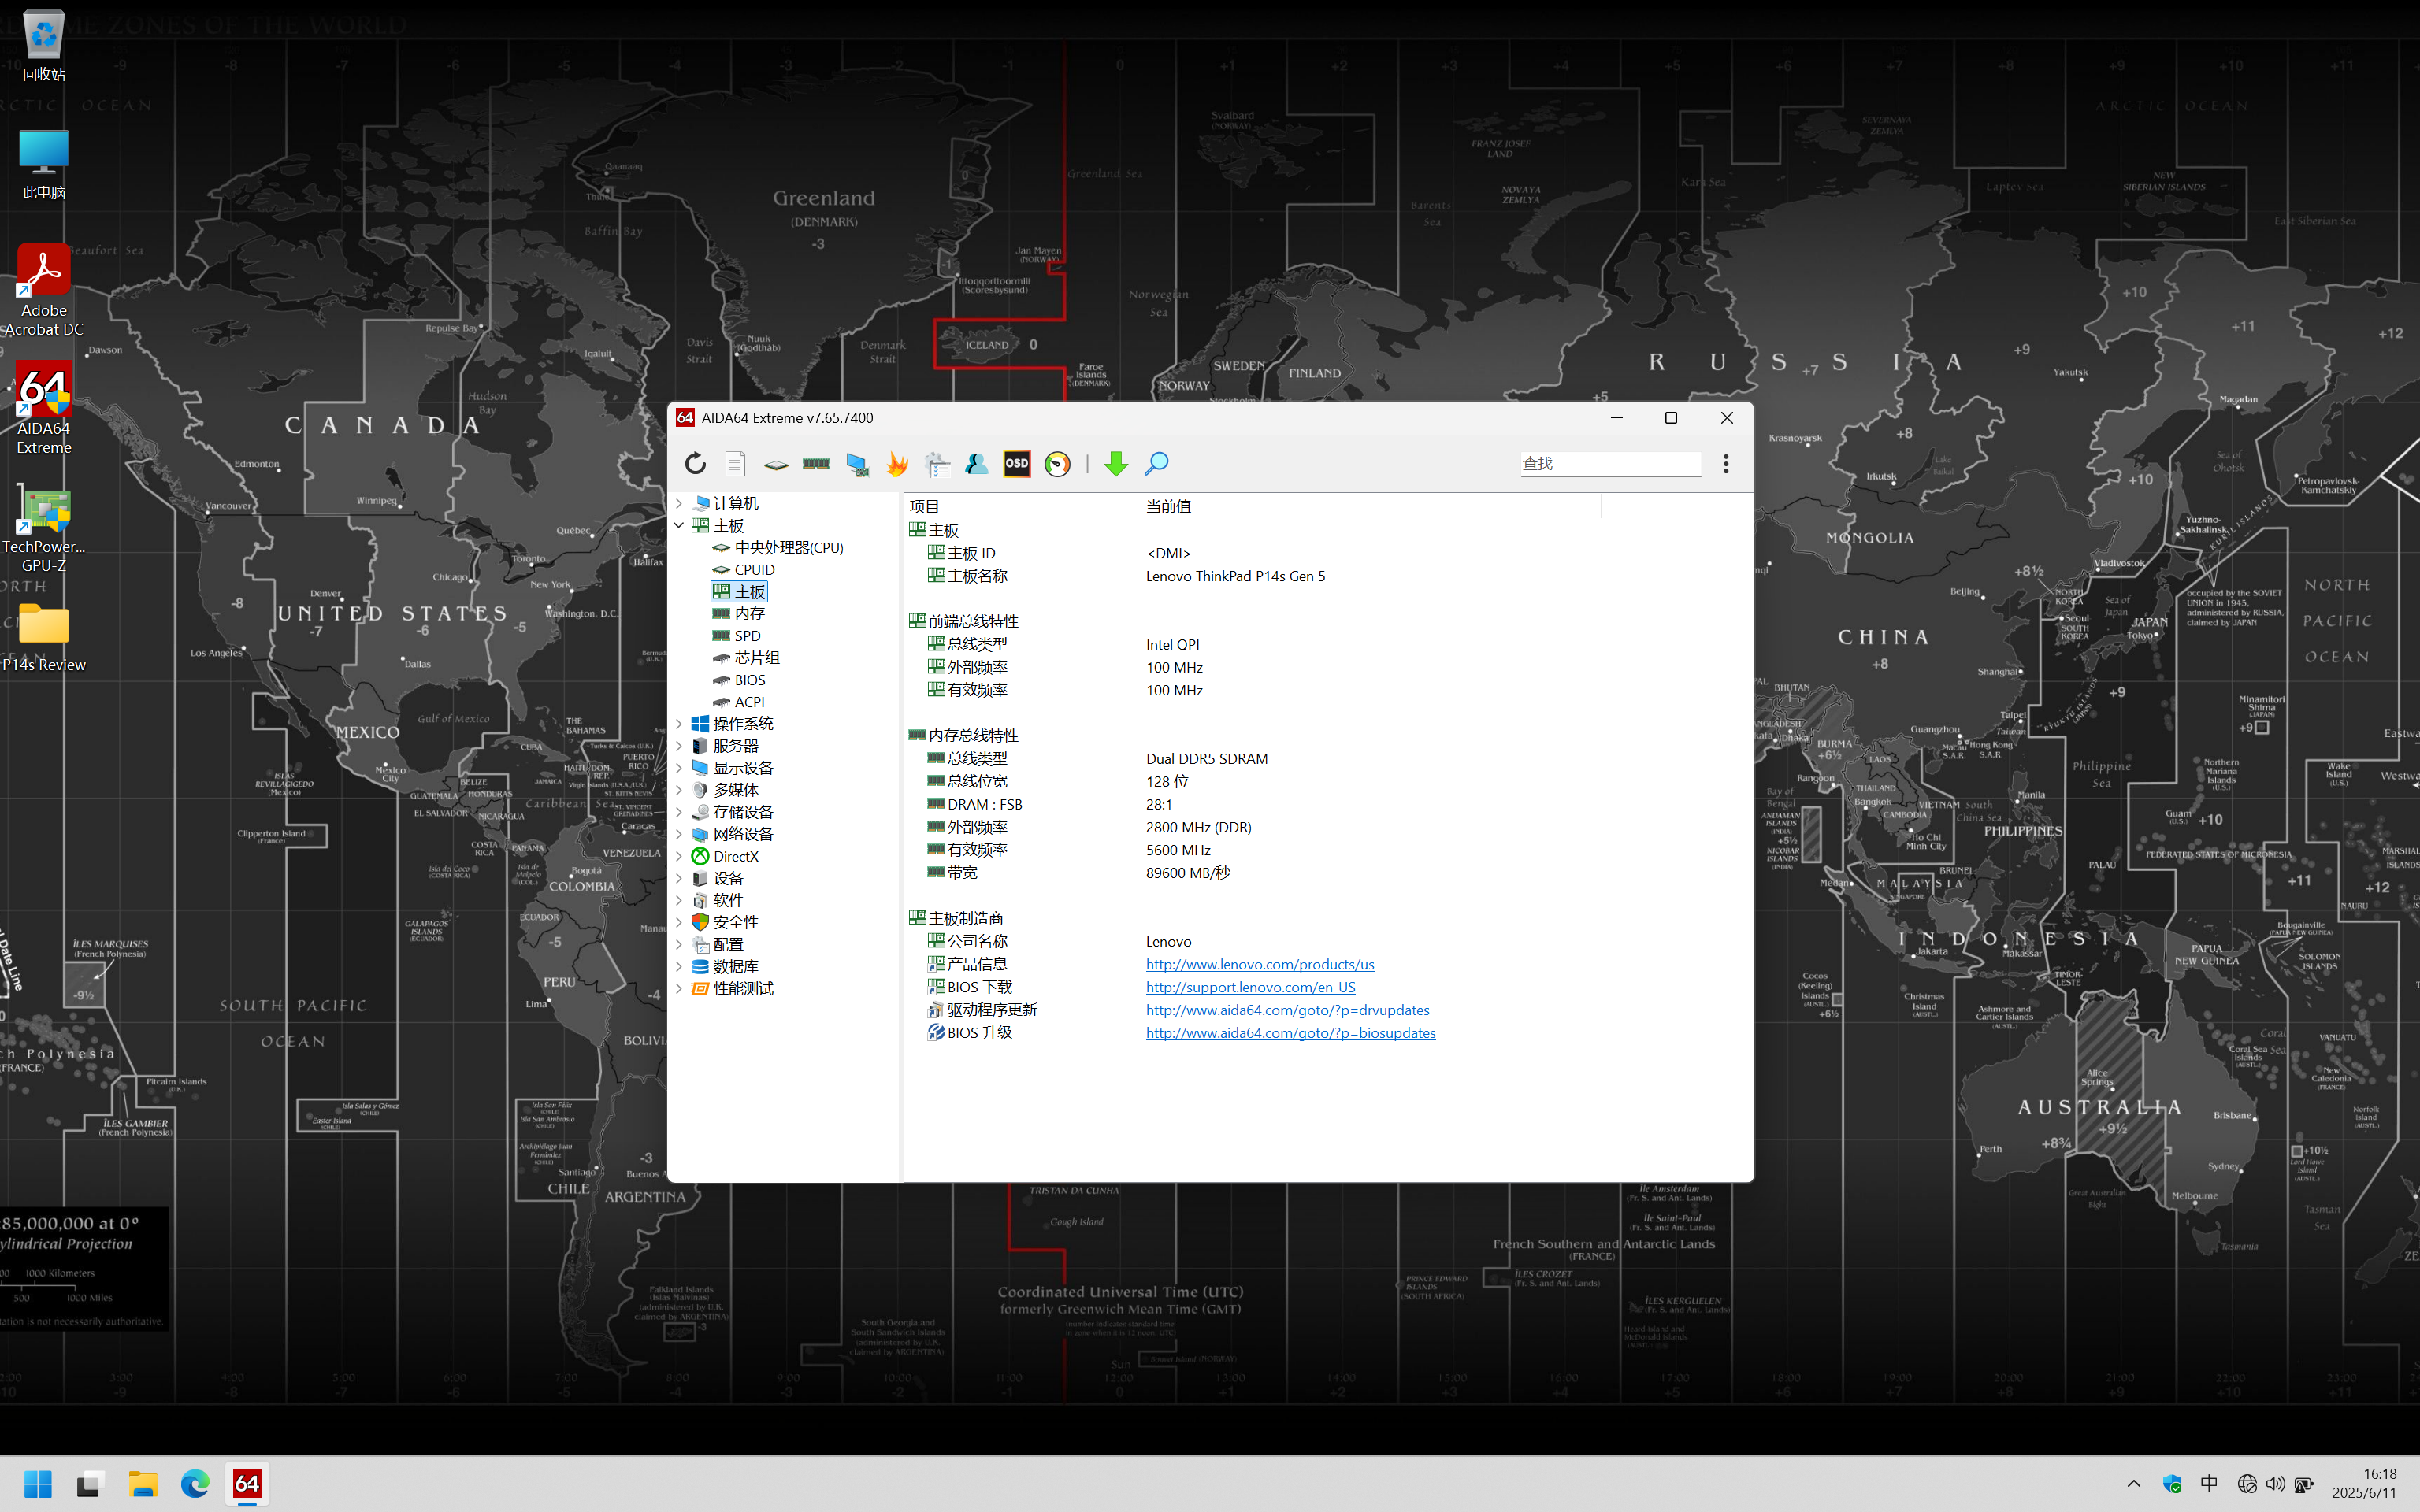
Task: Select the Intel QPI bus type value
Action: coord(1173,644)
